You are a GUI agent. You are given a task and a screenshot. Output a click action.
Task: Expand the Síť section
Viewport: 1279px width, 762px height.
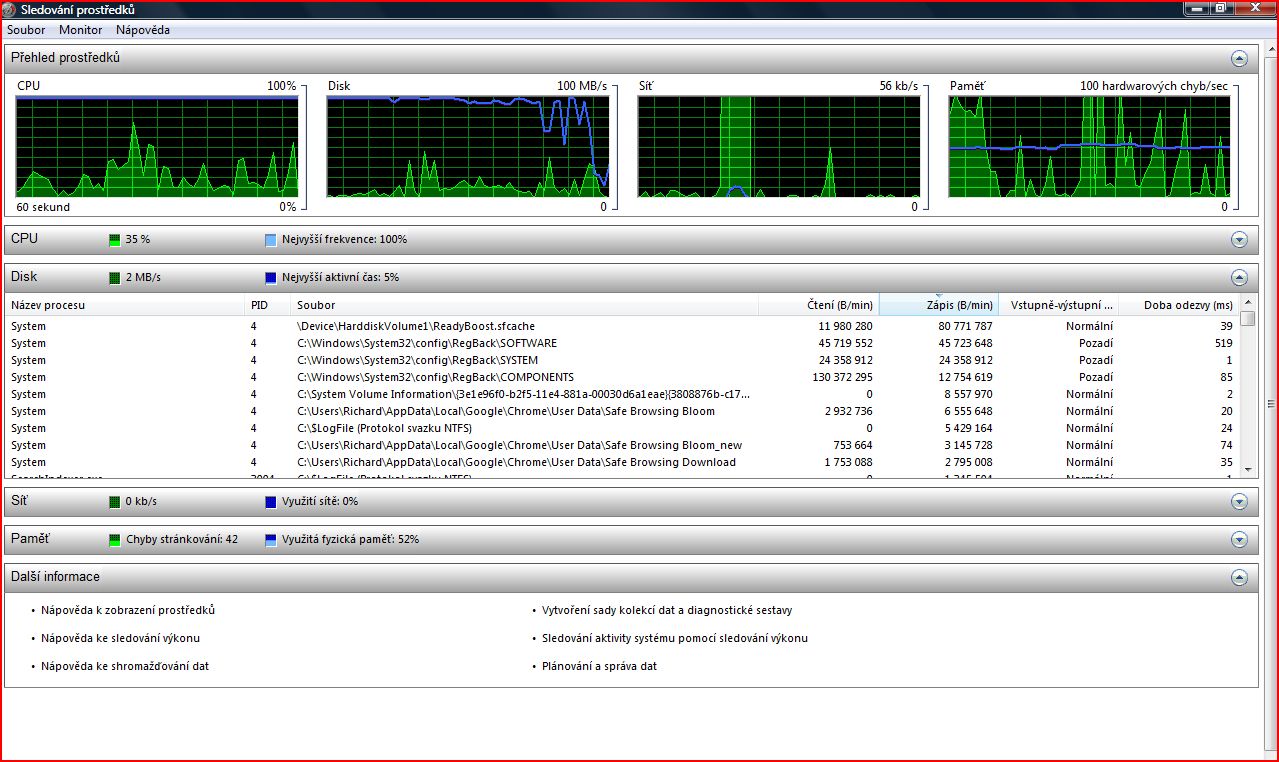1239,502
